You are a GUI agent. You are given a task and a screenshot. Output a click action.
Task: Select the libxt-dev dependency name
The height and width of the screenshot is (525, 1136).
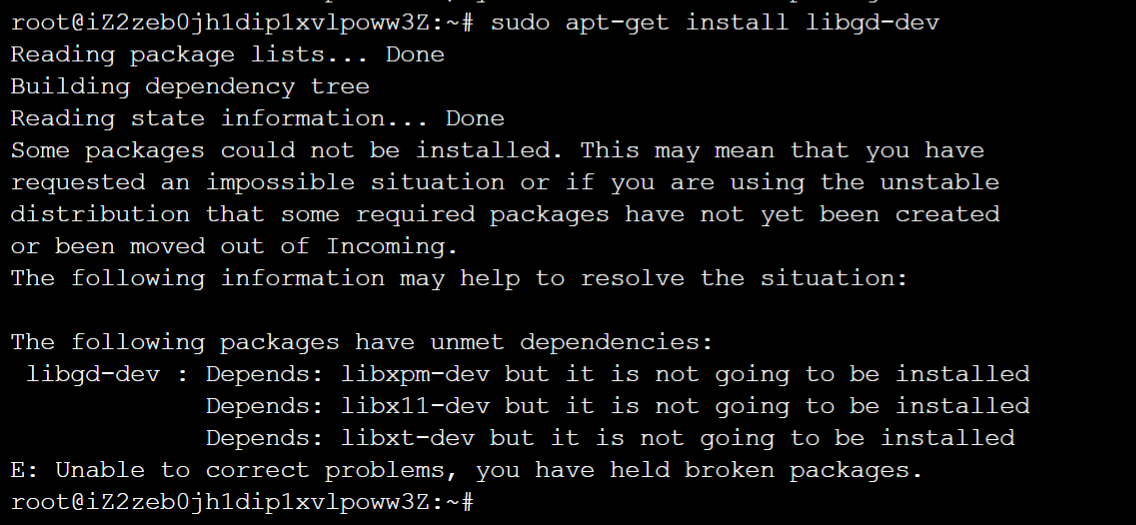(407, 438)
